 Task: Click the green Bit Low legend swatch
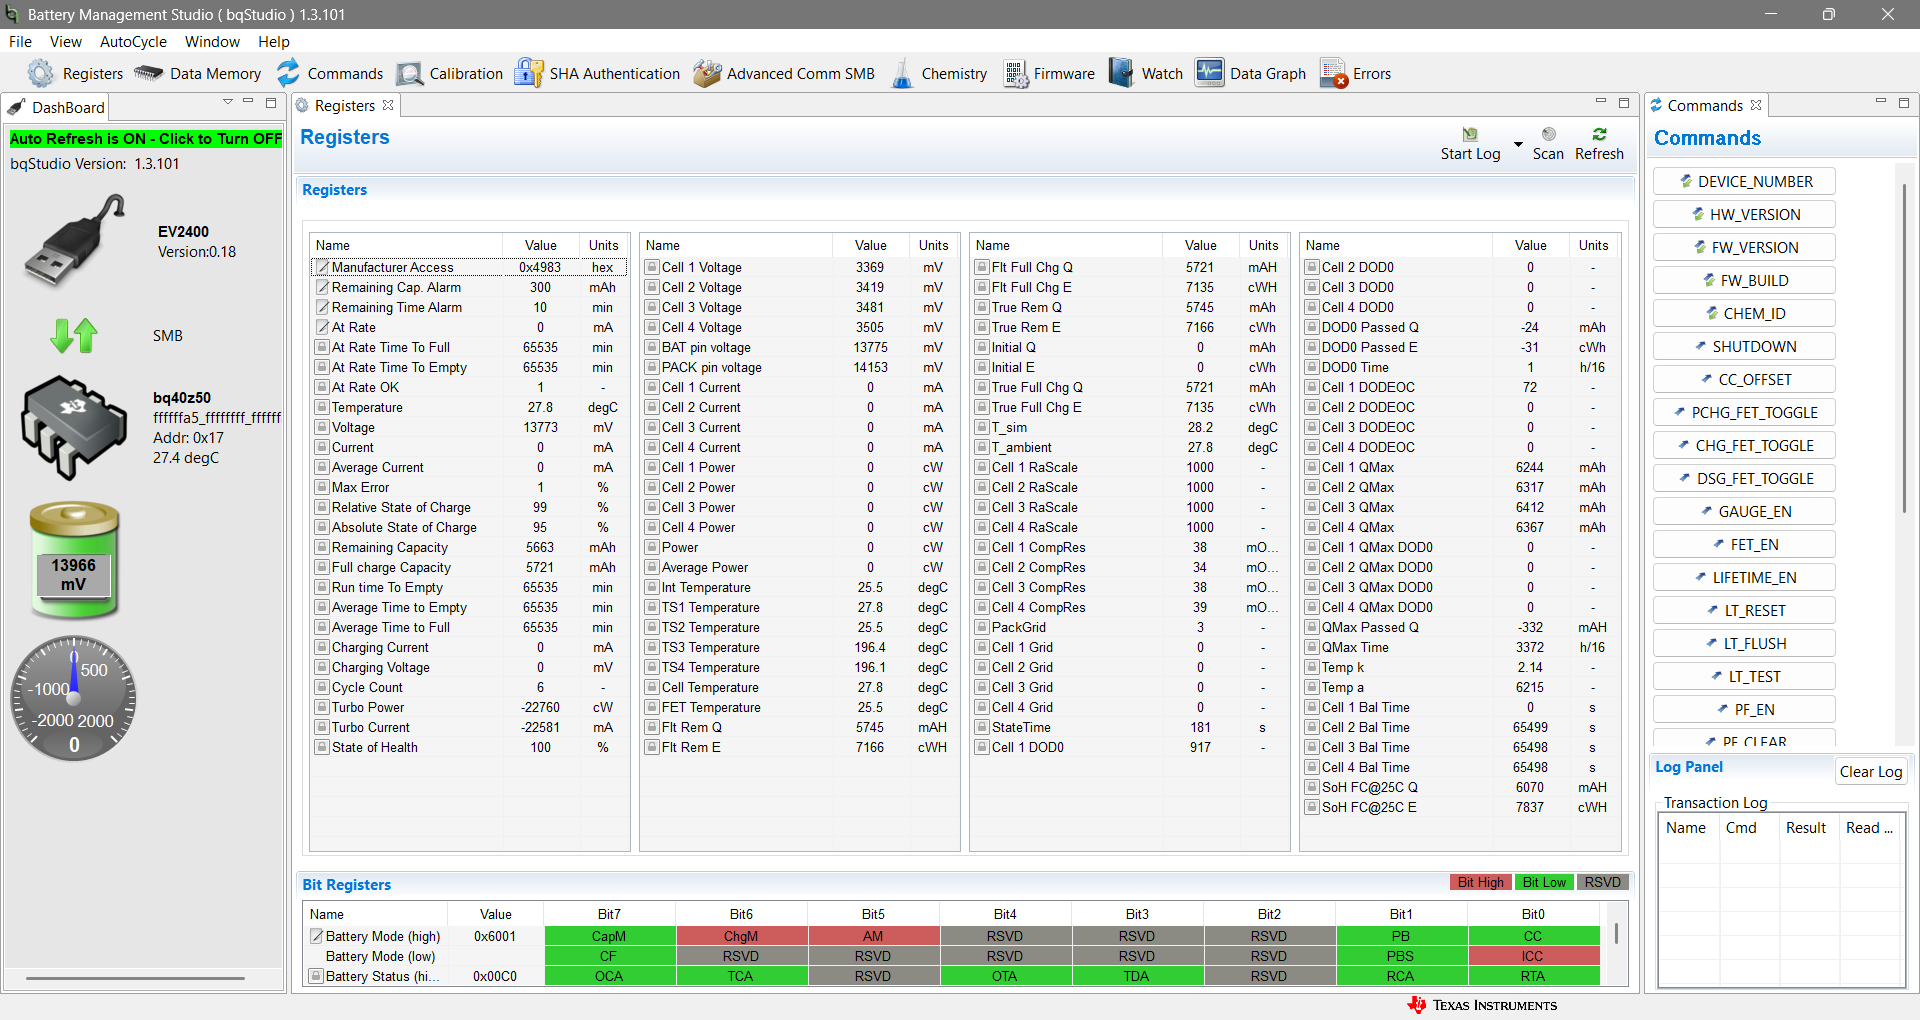pyautogui.click(x=1544, y=882)
